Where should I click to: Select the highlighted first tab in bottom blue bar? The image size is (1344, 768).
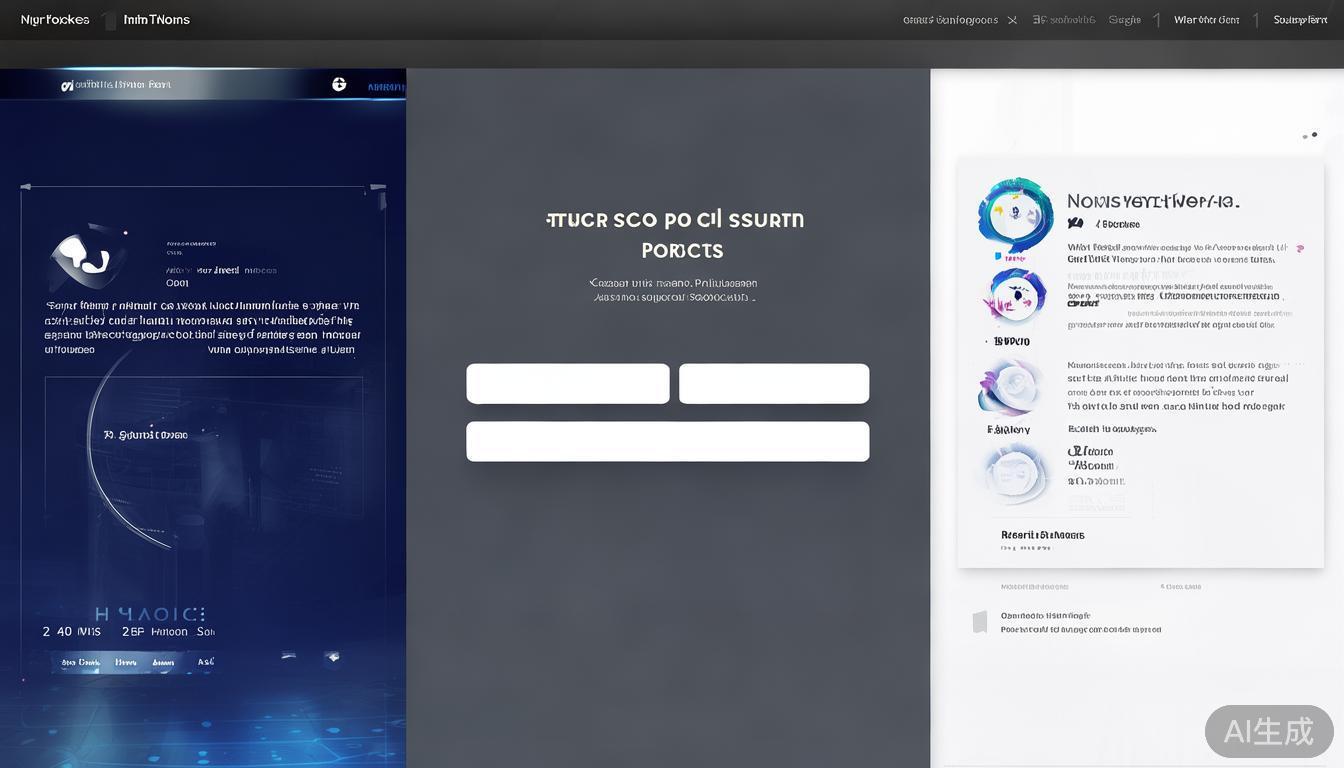(x=80, y=662)
